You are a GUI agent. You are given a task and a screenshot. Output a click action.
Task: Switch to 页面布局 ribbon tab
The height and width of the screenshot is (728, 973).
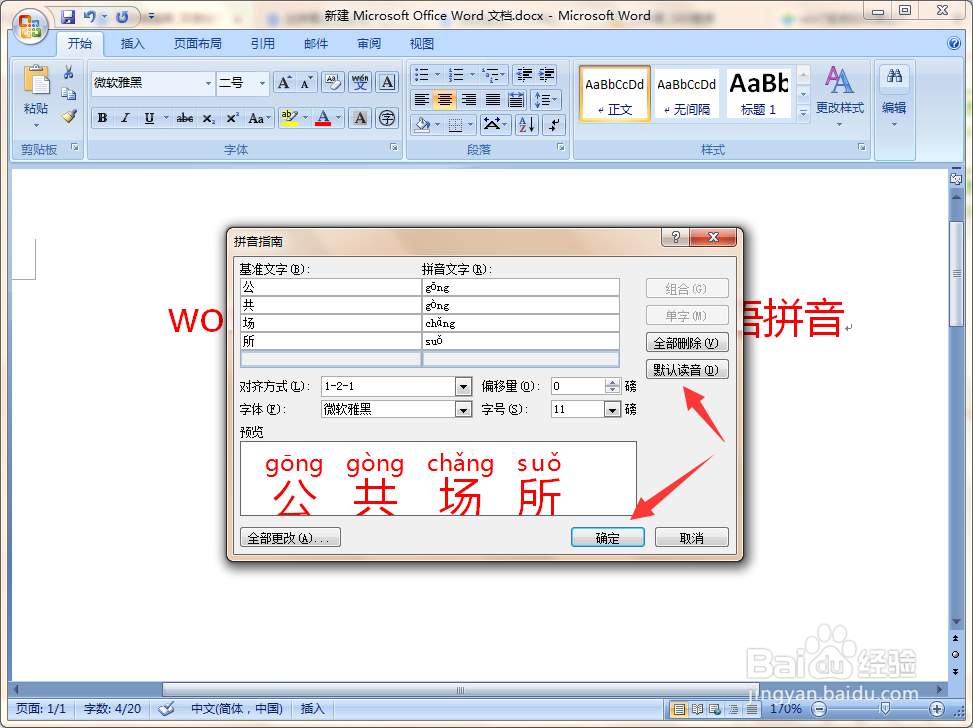click(x=197, y=43)
